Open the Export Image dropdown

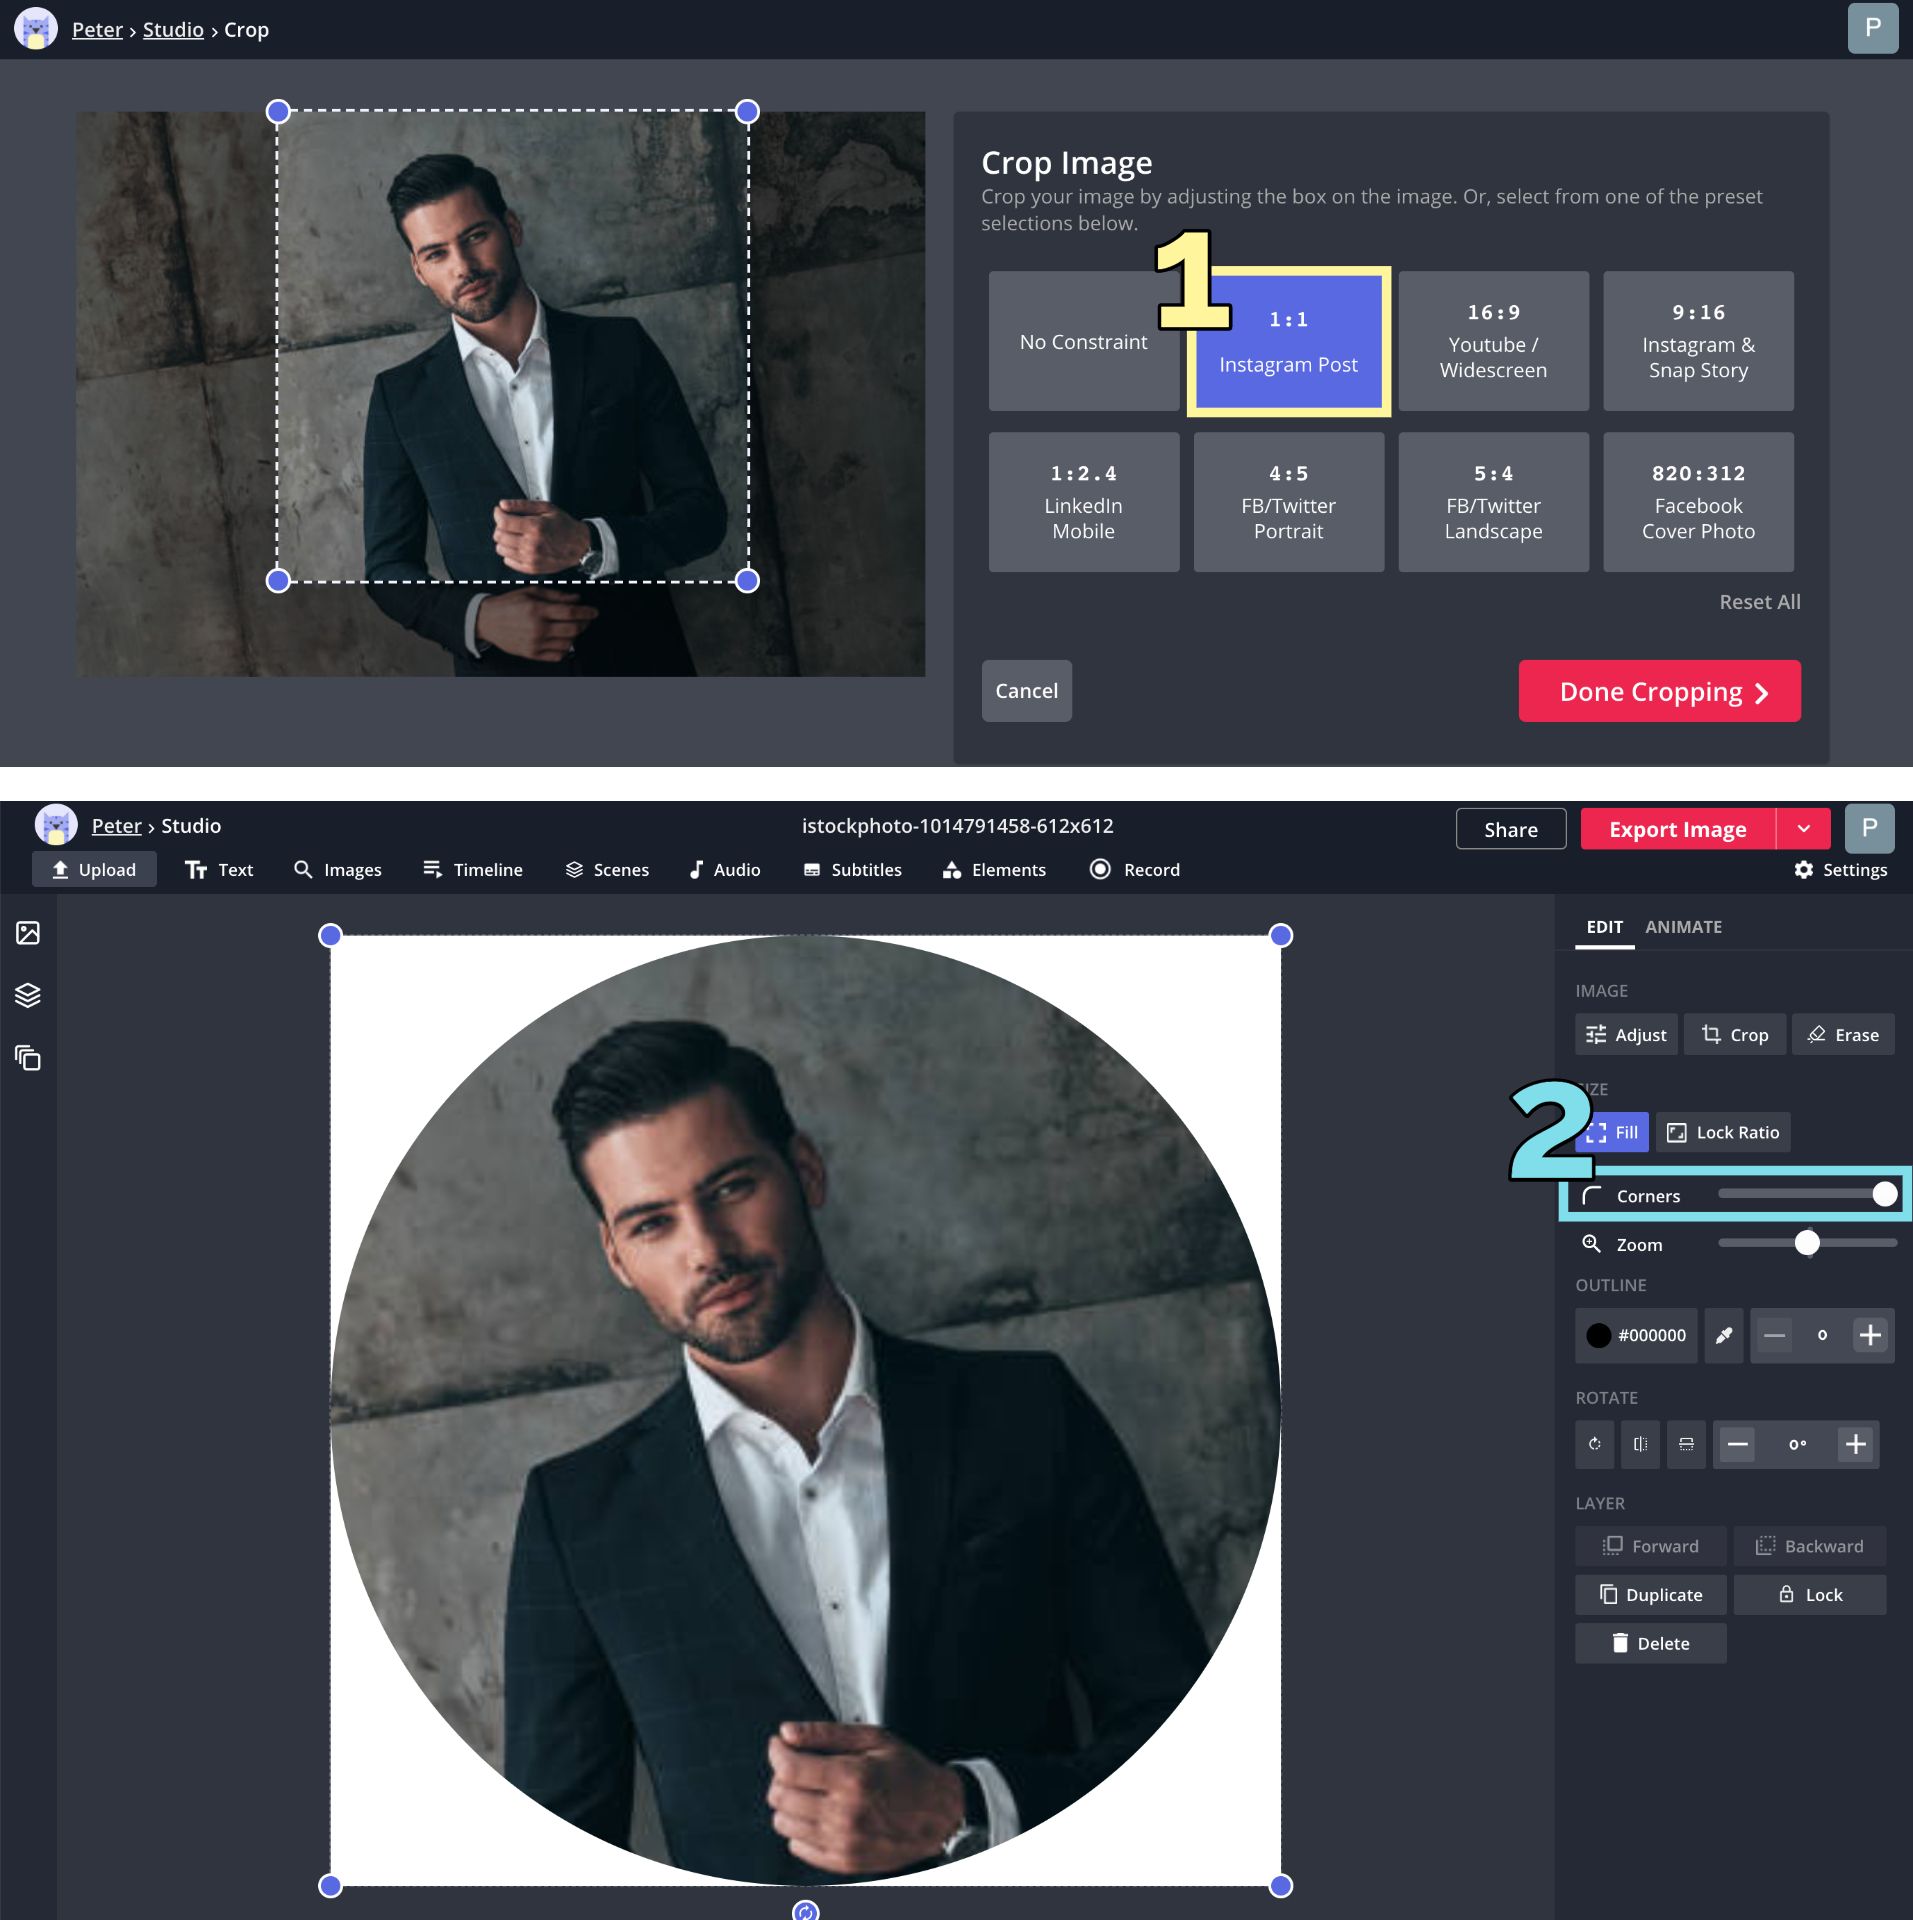coord(1803,828)
